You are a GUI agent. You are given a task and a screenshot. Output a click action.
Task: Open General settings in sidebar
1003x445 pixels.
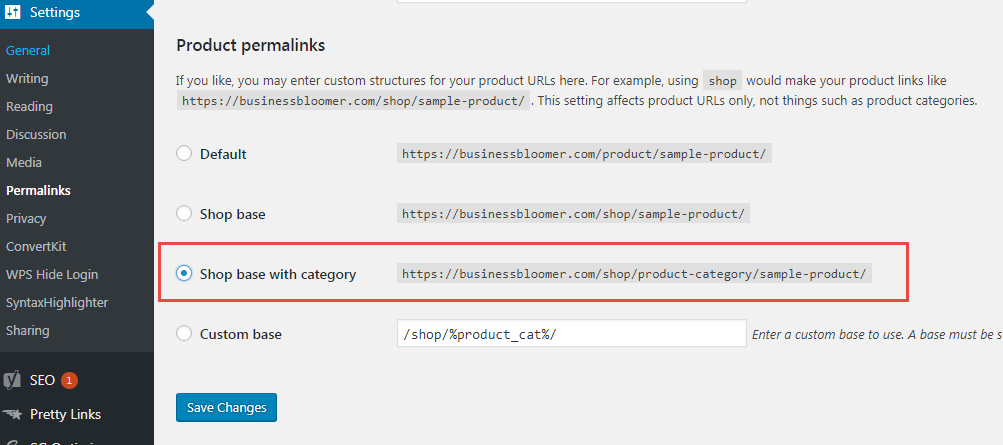coord(28,51)
